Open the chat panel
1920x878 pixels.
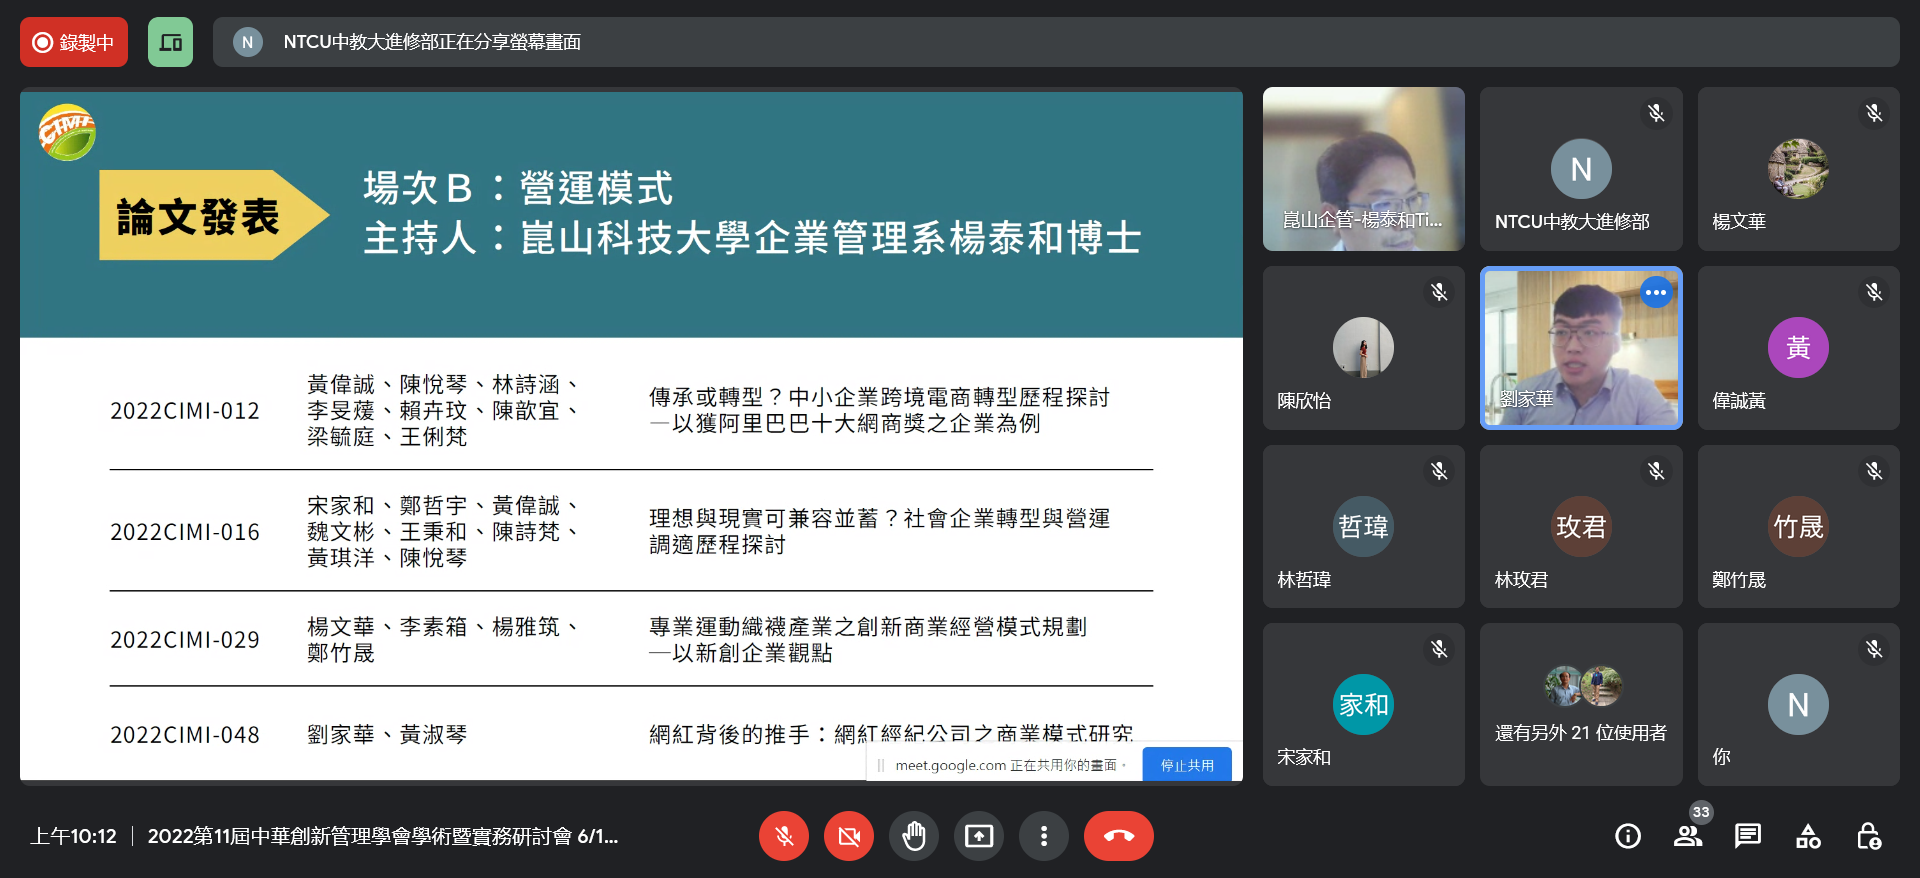pos(1748,836)
